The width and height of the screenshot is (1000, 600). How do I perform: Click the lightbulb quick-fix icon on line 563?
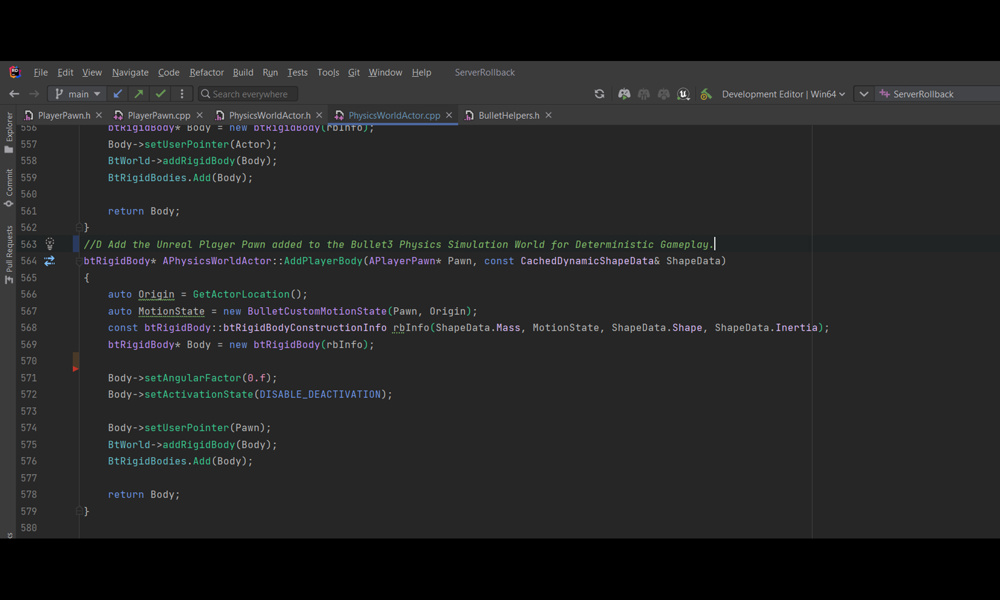tap(49, 244)
